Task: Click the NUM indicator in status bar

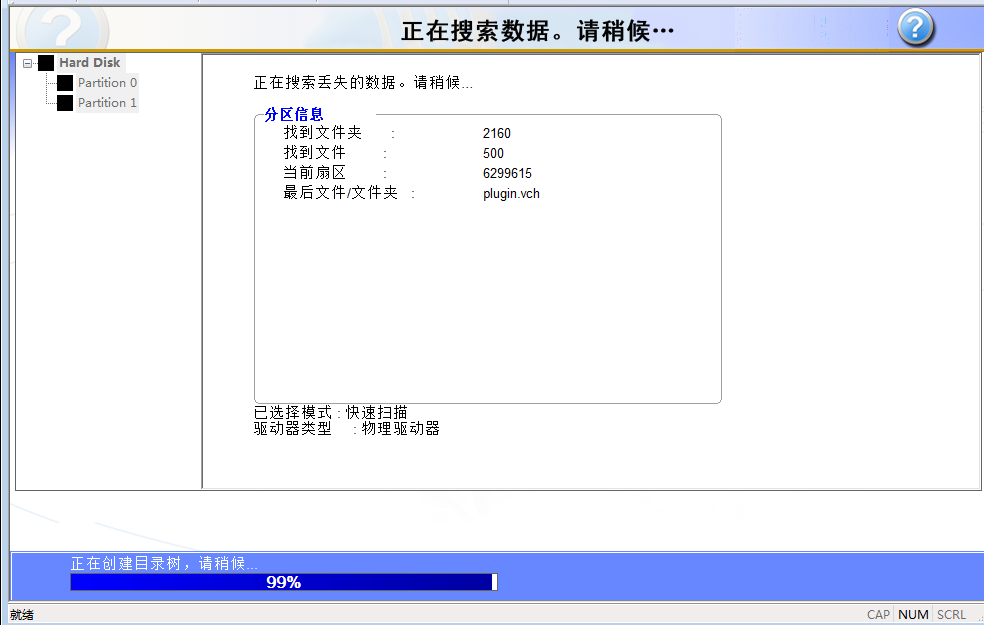Action: coord(913,615)
